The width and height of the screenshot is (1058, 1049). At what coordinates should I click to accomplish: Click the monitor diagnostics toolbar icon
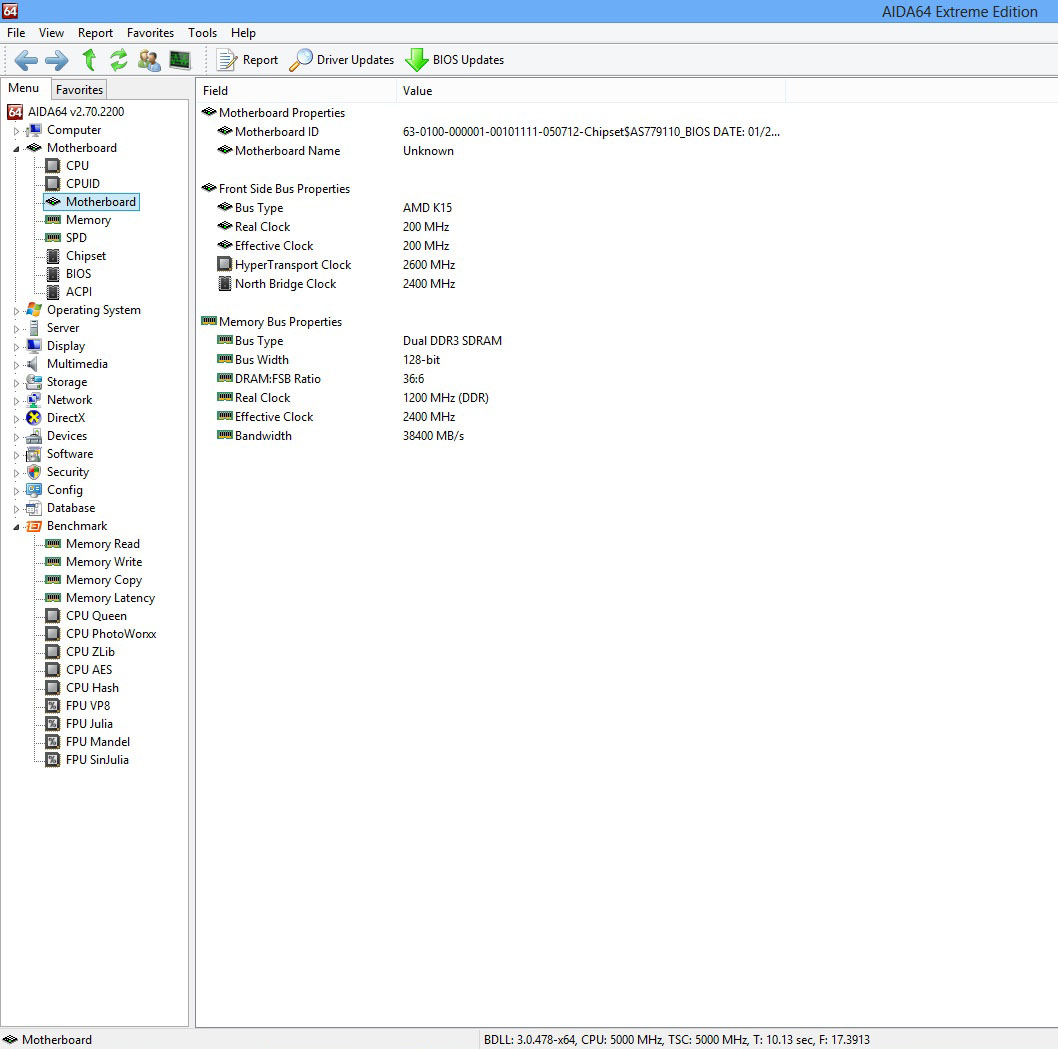click(x=179, y=60)
